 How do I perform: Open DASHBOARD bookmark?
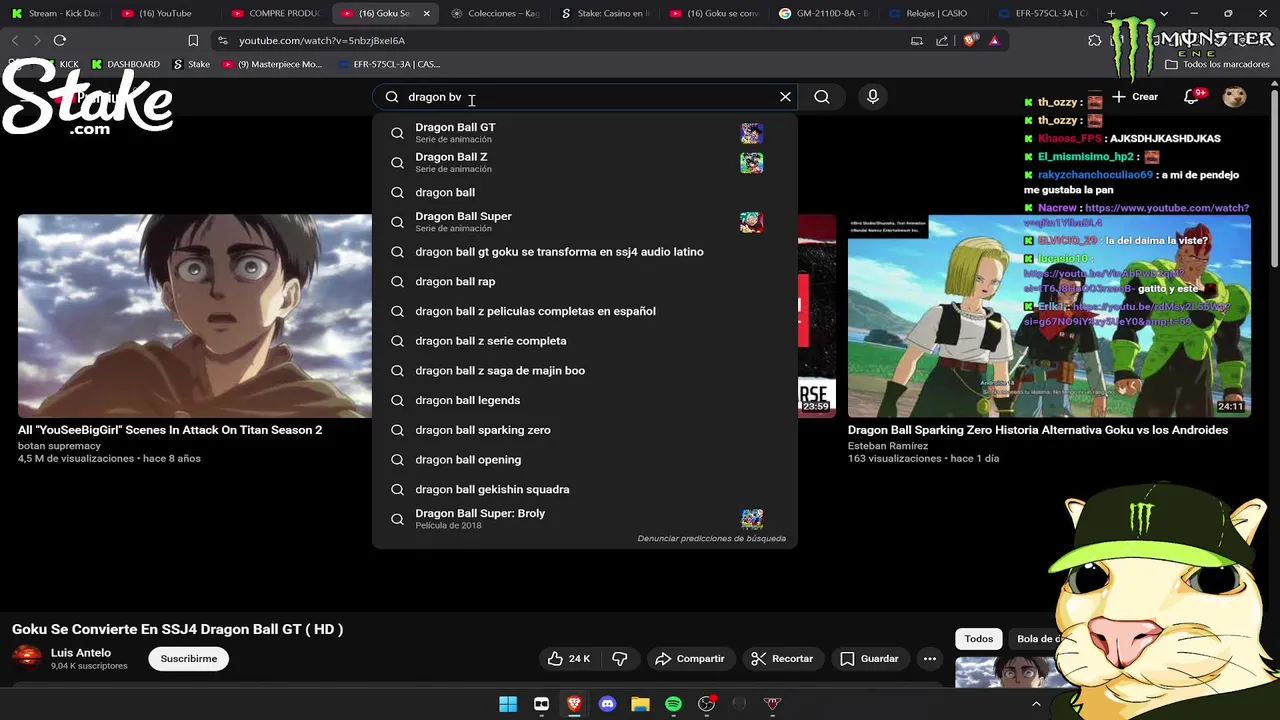click(126, 64)
